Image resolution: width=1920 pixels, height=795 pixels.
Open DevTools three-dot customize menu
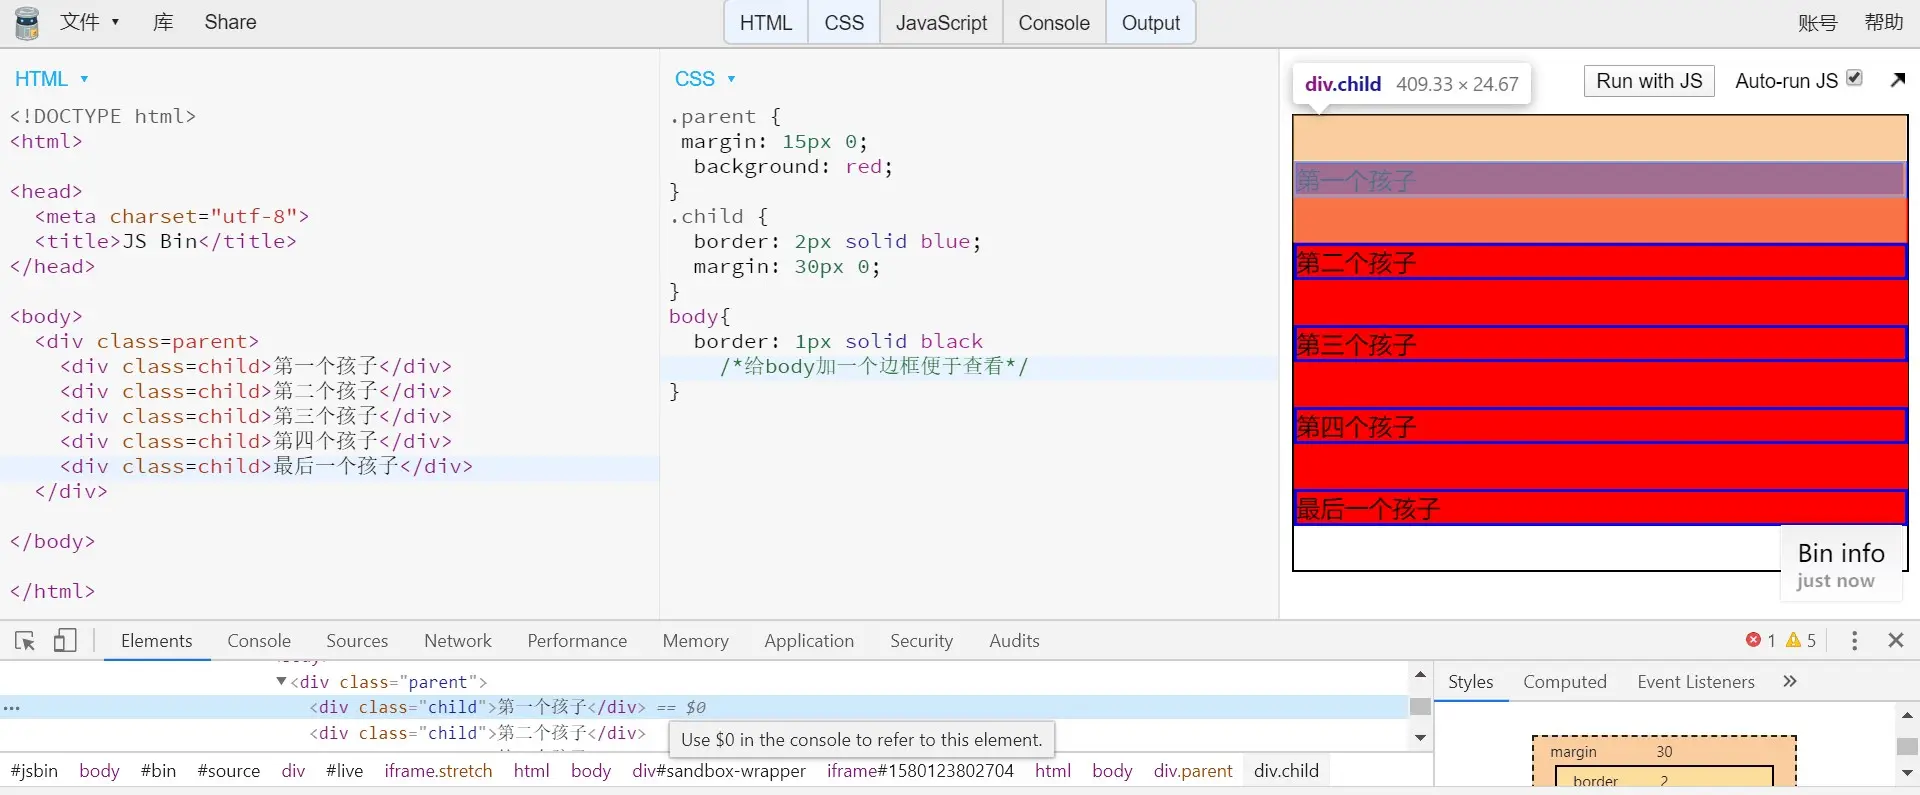coord(1854,641)
